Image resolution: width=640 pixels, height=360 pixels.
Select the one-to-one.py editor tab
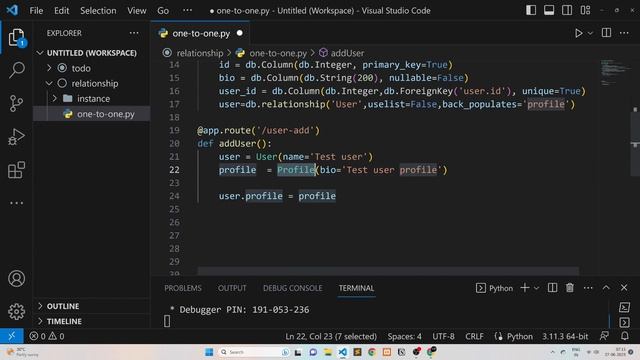[x=201, y=33]
